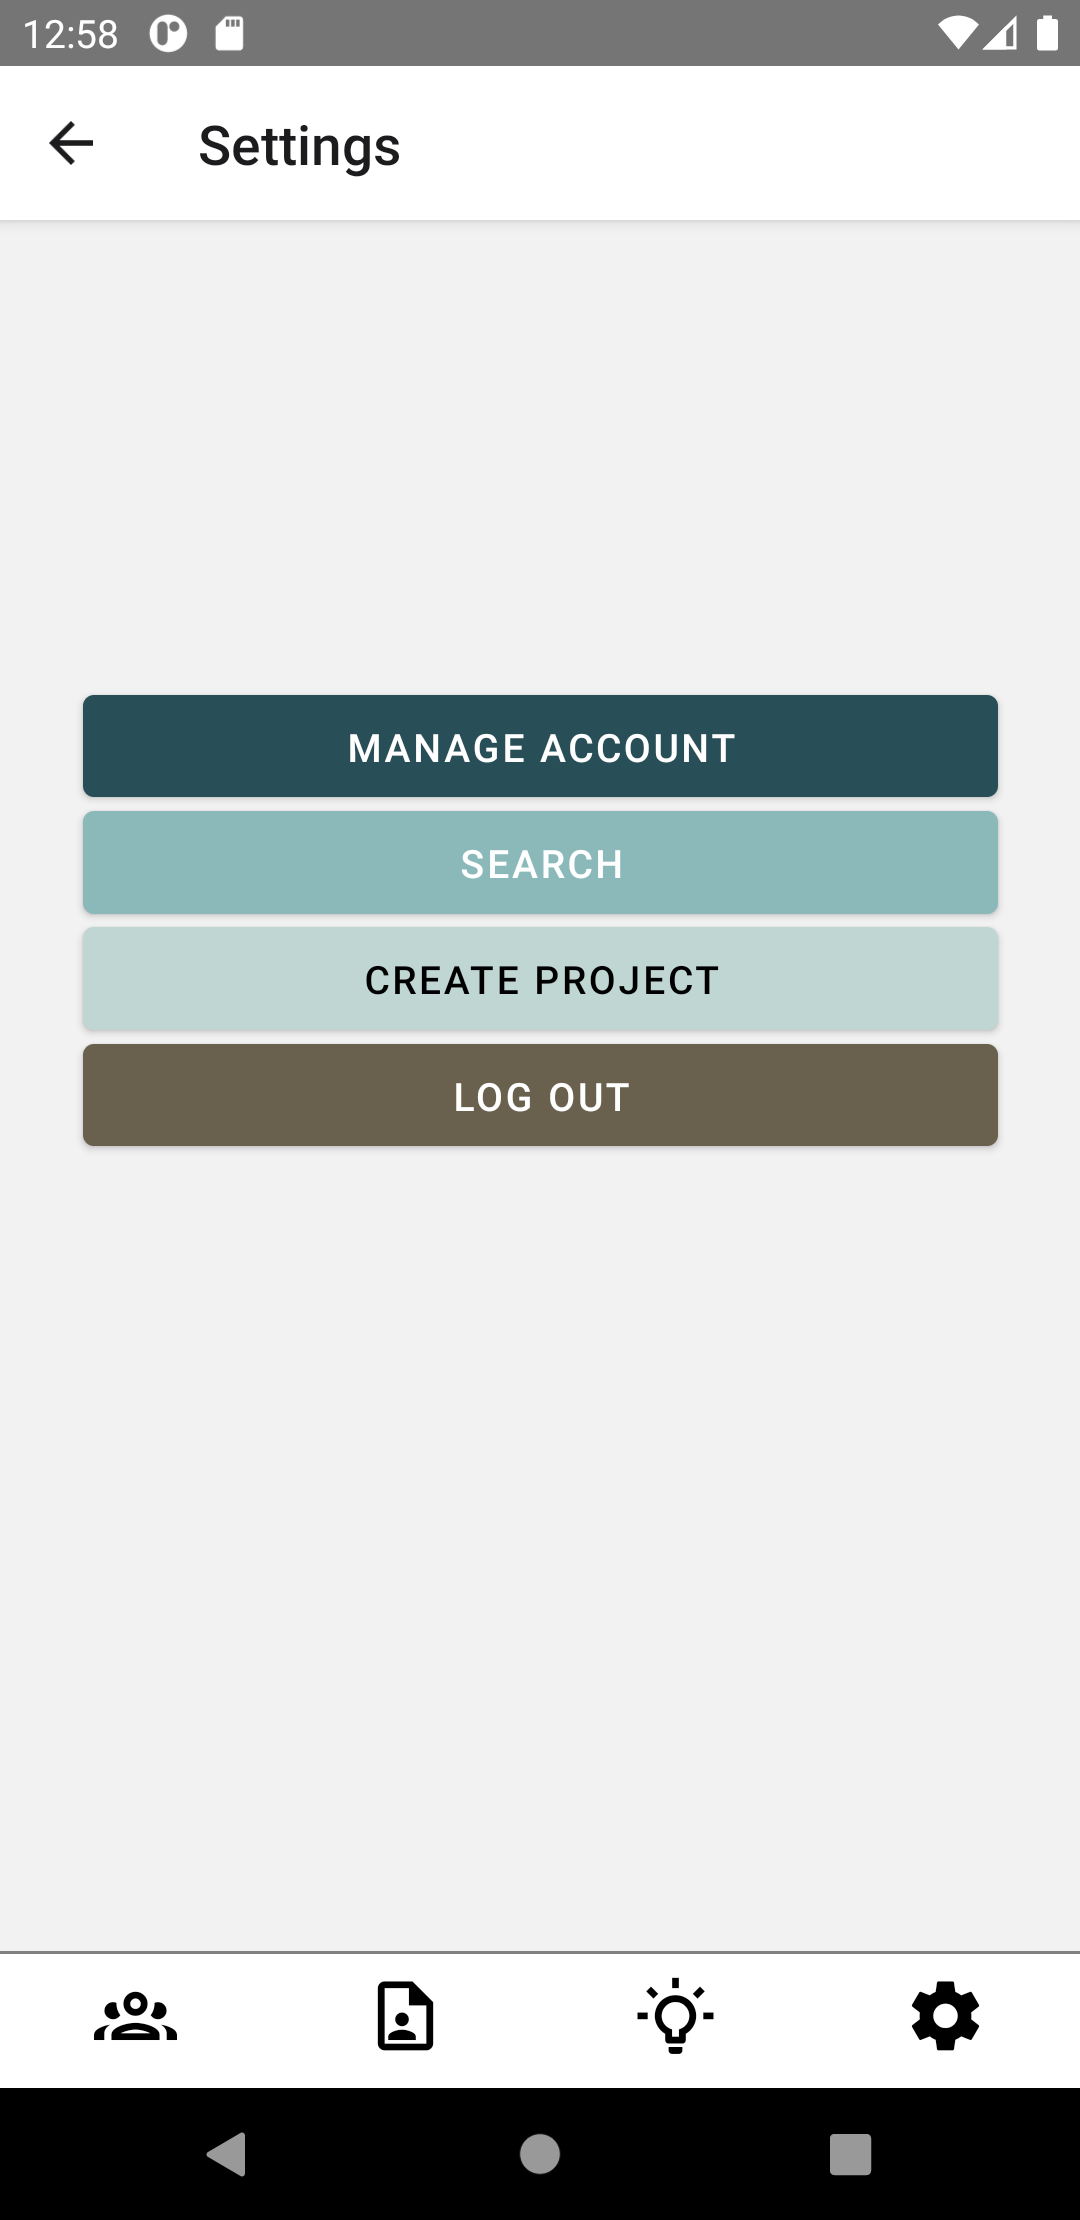Open the team members tab

pos(135,2016)
